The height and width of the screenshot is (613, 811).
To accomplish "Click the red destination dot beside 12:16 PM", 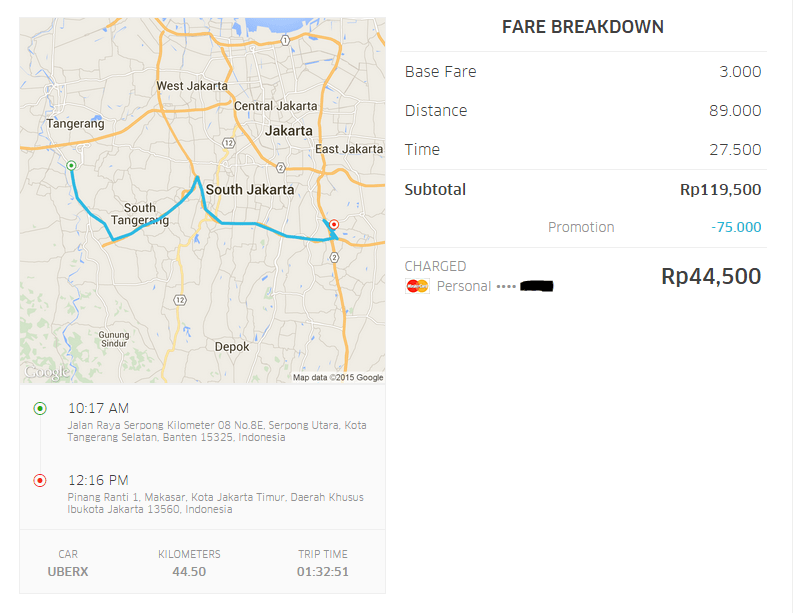I will (x=40, y=477).
